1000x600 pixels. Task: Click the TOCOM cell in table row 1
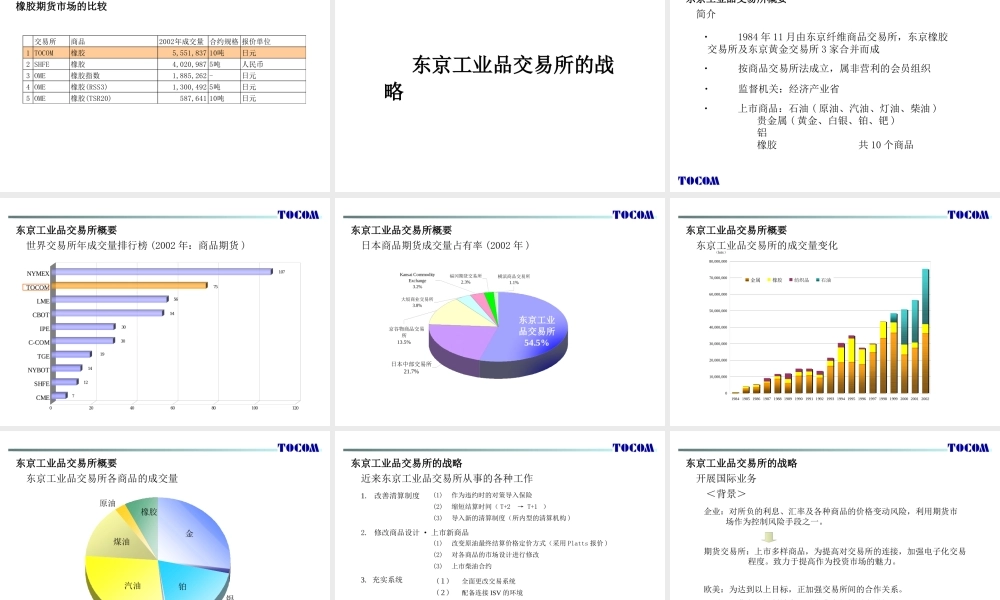pos(50,53)
